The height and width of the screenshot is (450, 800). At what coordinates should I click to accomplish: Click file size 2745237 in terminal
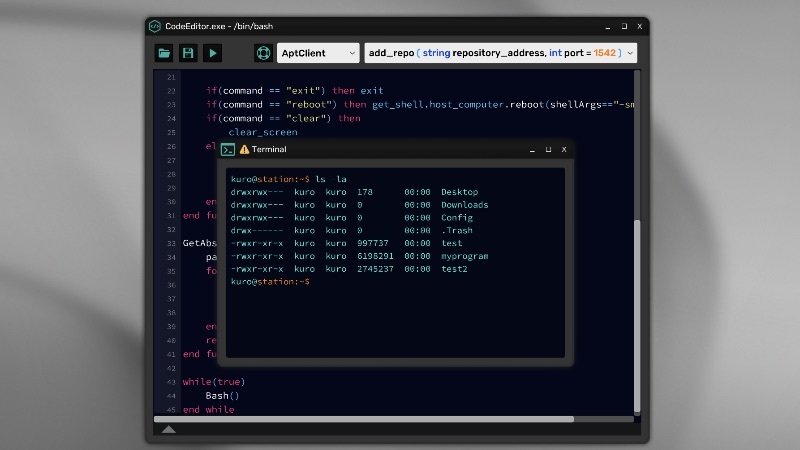376,269
